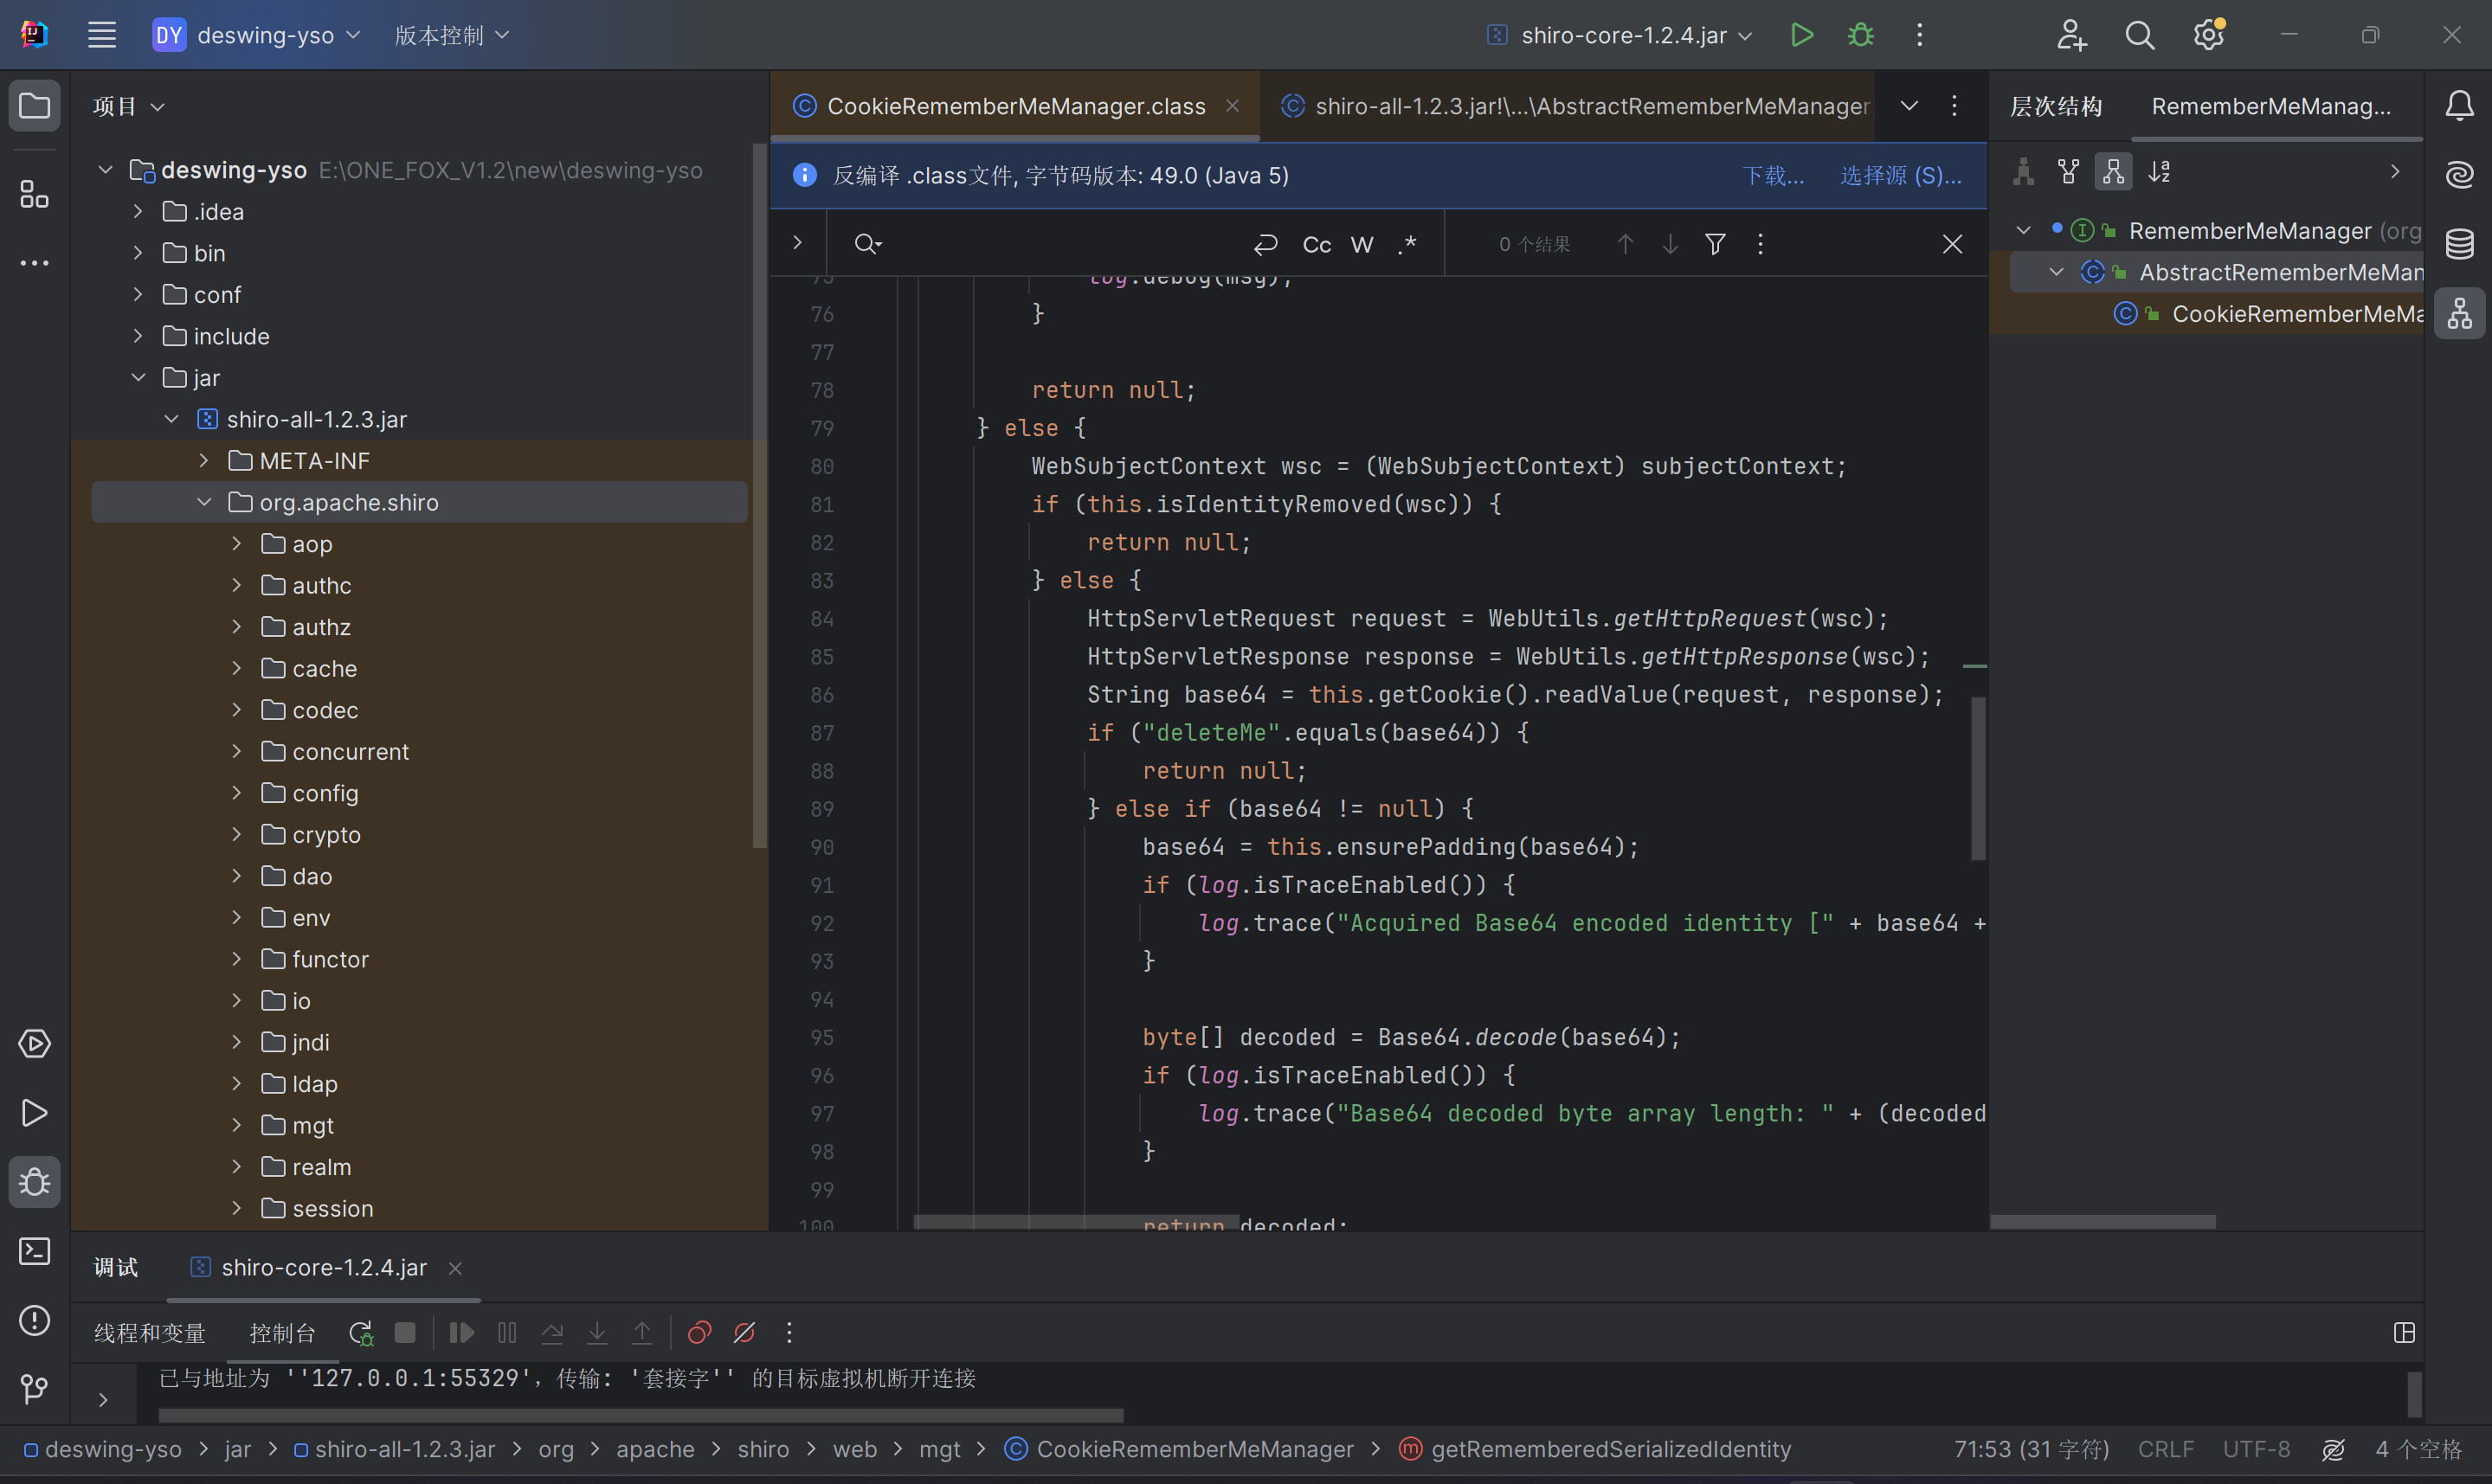Stop the running debug session
This screenshot has width=2492, height=1484.
pos(405,1332)
